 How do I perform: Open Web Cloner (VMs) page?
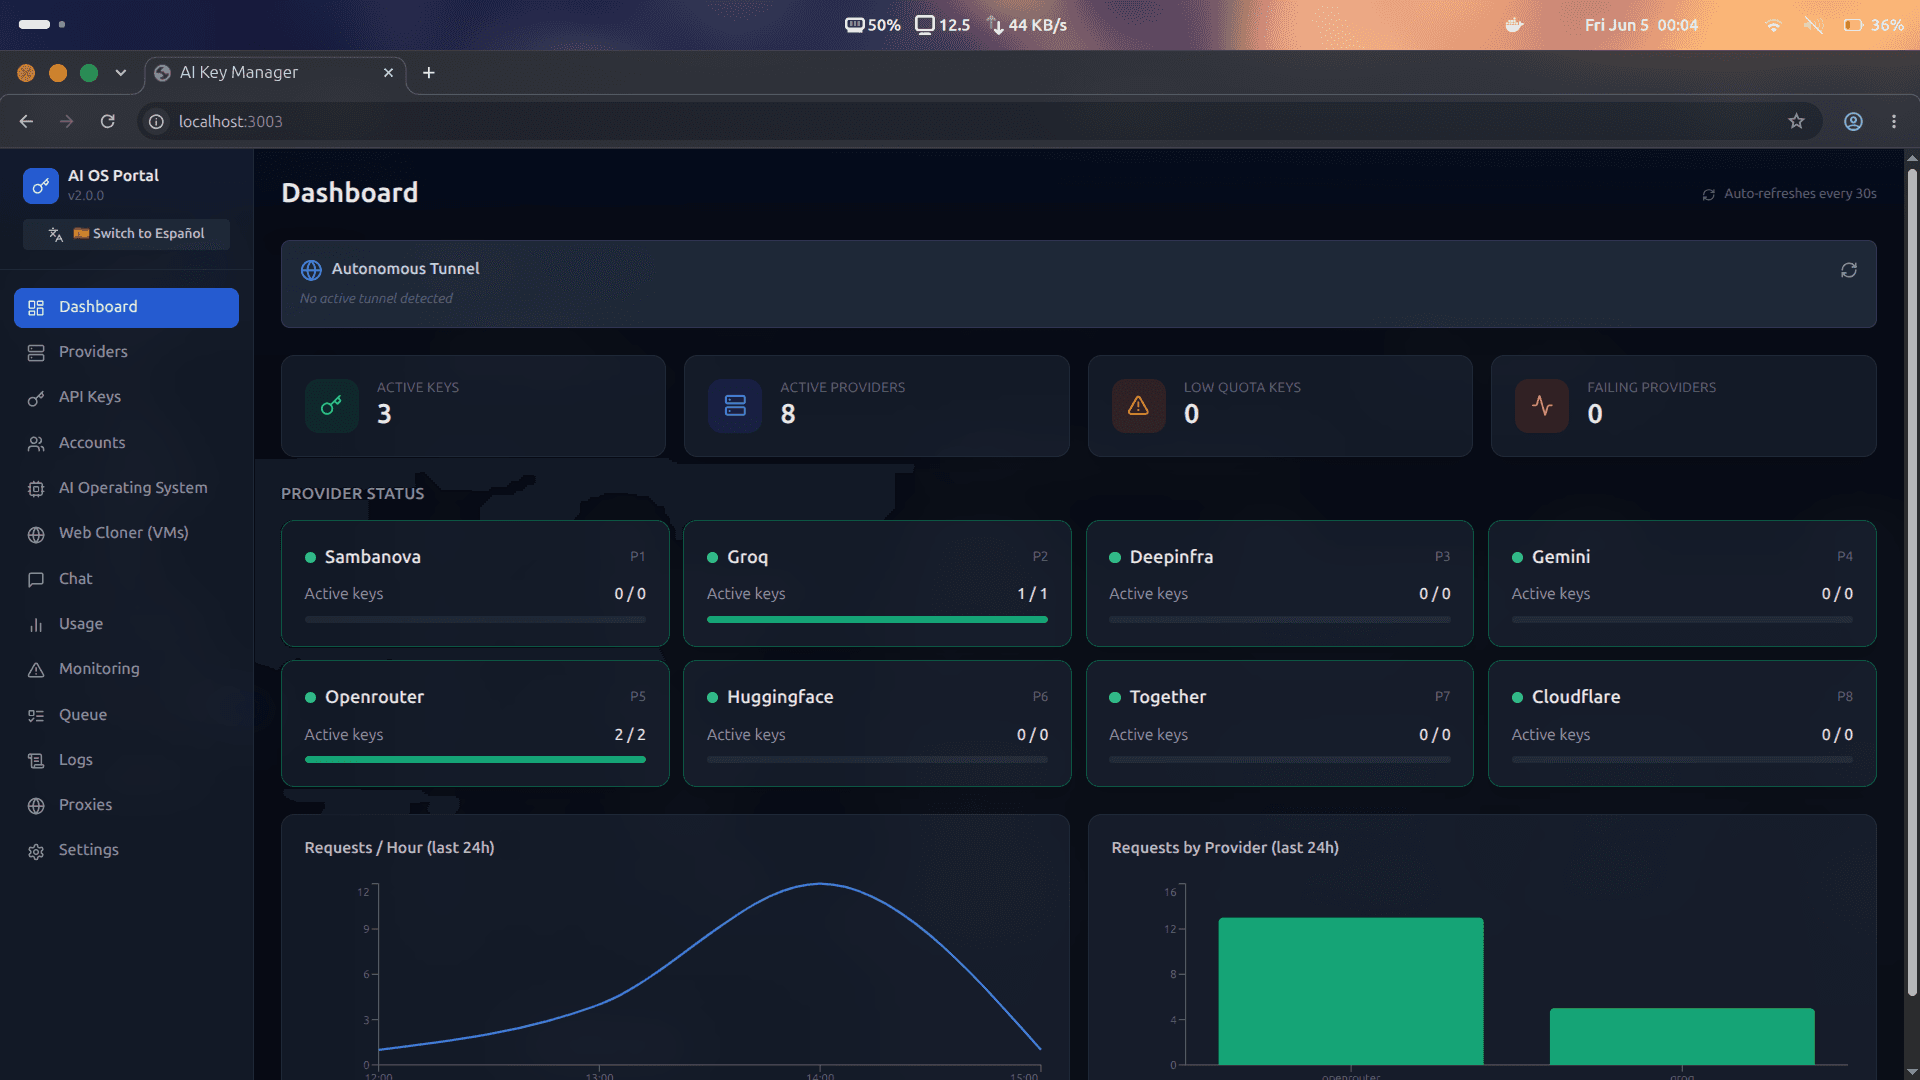(126, 533)
